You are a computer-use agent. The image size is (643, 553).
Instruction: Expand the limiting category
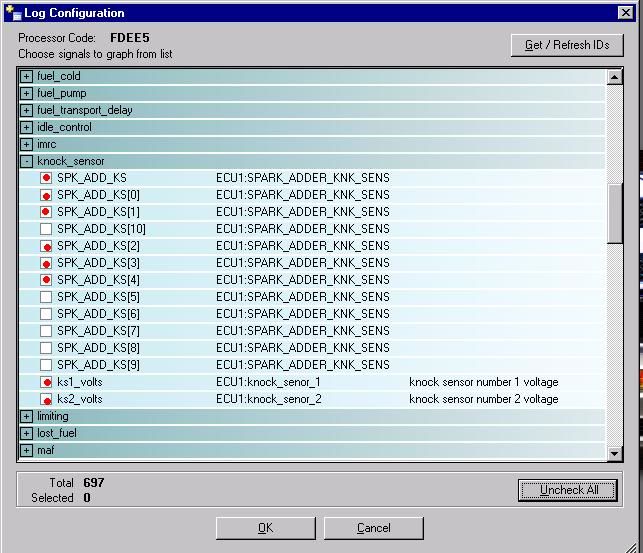pyautogui.click(x=26, y=416)
